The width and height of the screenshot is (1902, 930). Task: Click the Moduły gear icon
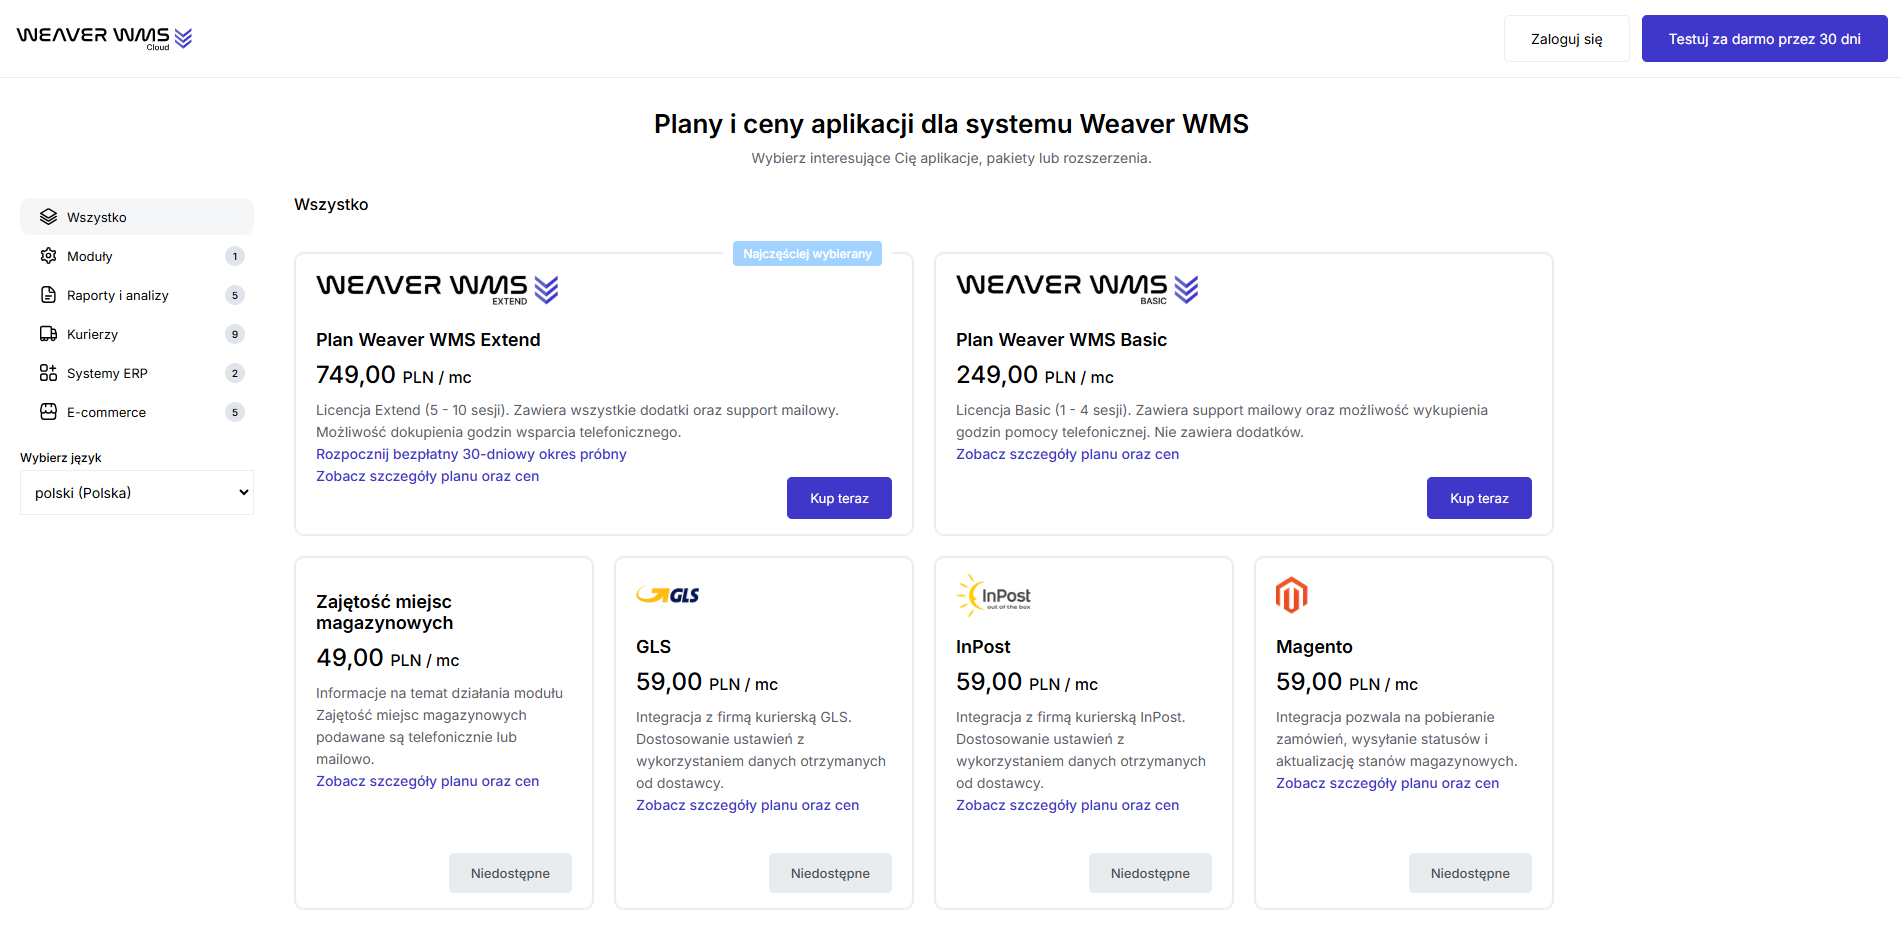coord(48,256)
